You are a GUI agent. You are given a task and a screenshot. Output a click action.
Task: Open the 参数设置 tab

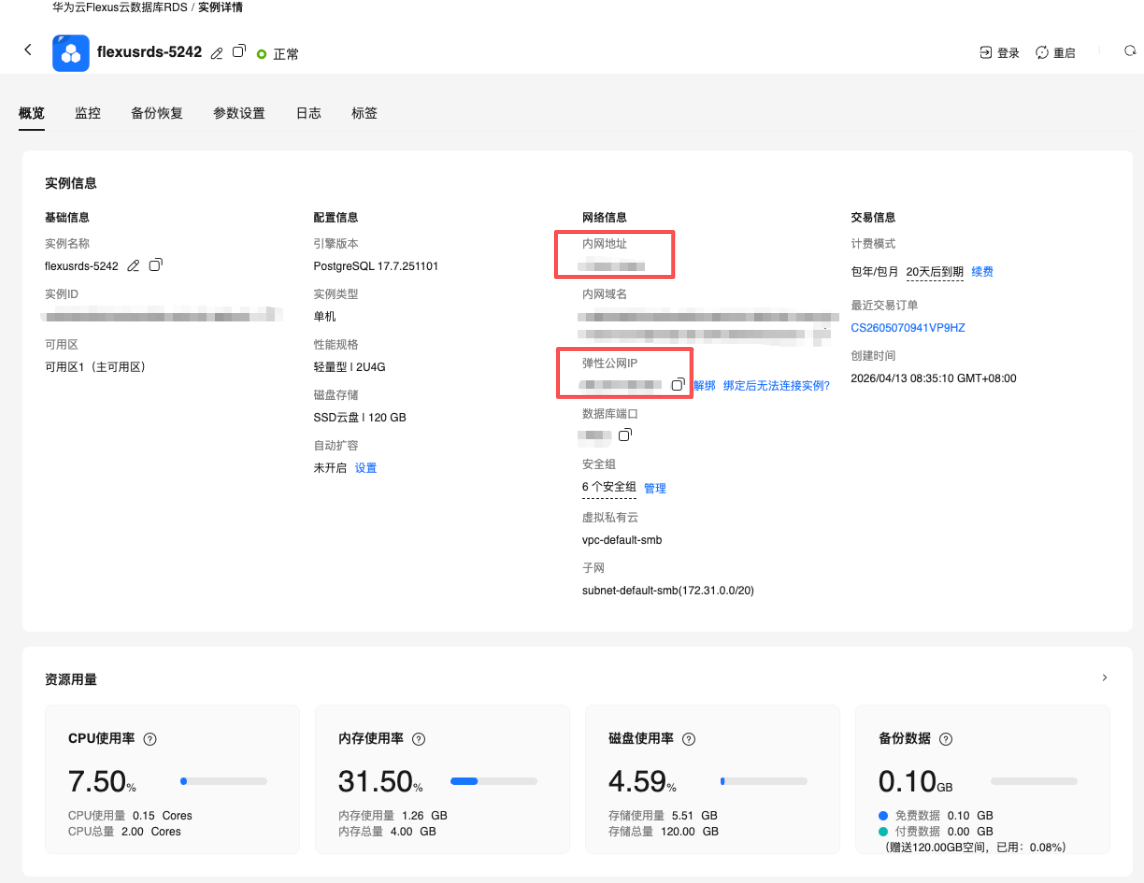pyautogui.click(x=239, y=113)
